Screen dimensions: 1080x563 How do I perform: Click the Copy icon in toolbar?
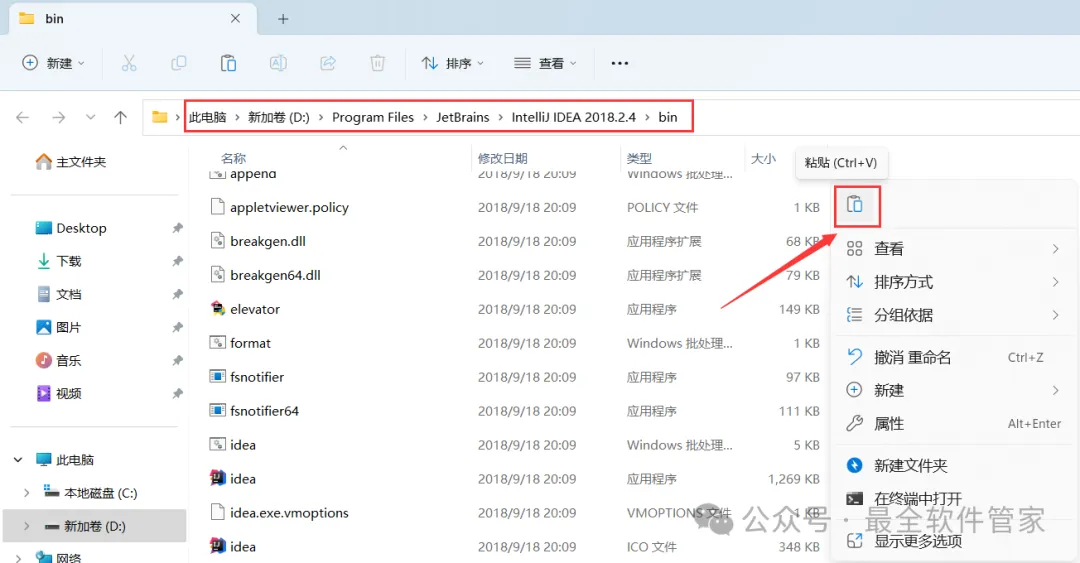point(178,63)
